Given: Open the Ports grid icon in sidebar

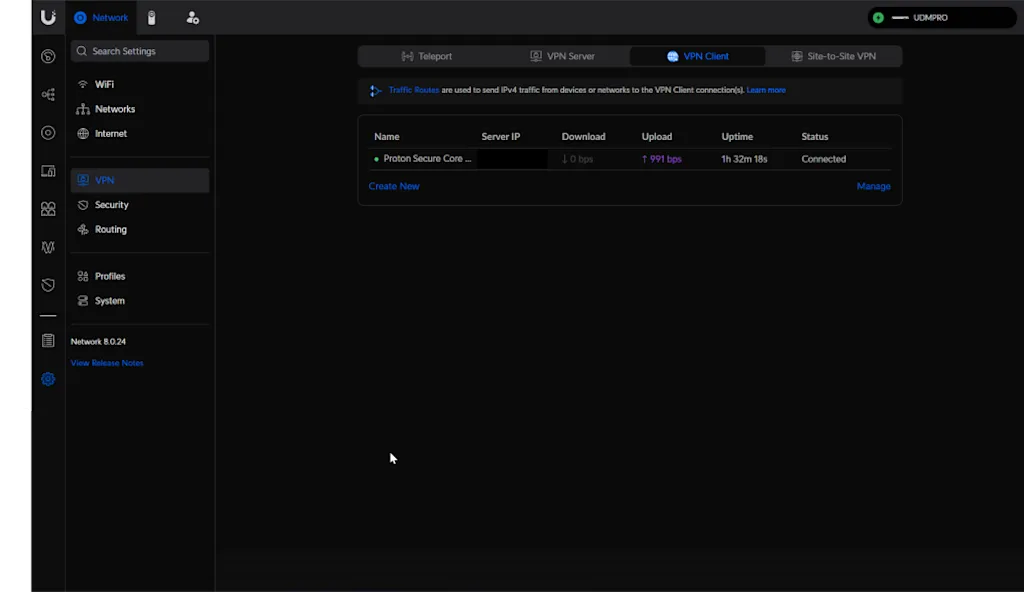Looking at the screenshot, I should point(48,209).
